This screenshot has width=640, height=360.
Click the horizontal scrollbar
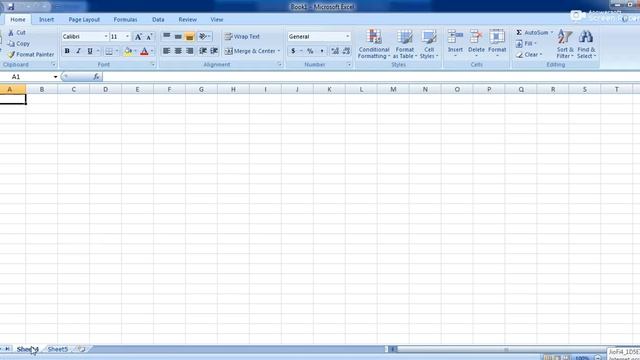click(x=505, y=349)
